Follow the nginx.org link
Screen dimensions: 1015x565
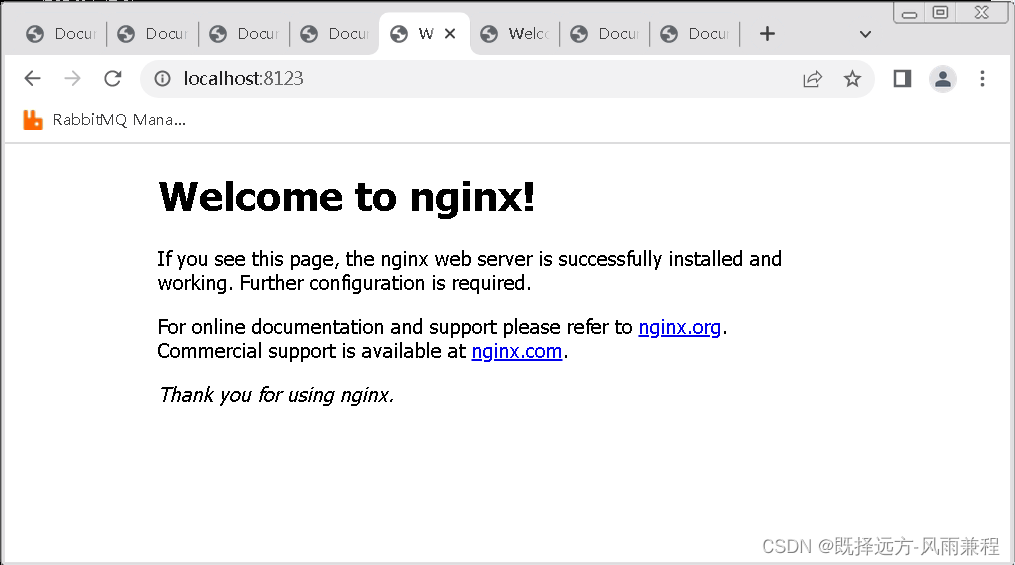(679, 327)
